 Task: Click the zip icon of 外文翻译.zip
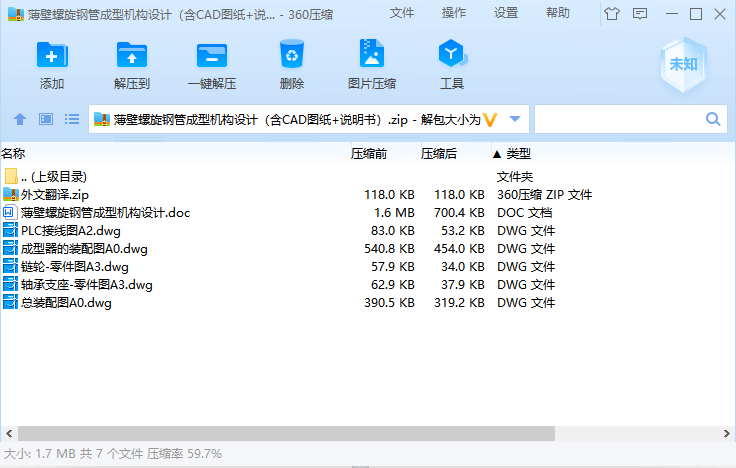[x=10, y=194]
